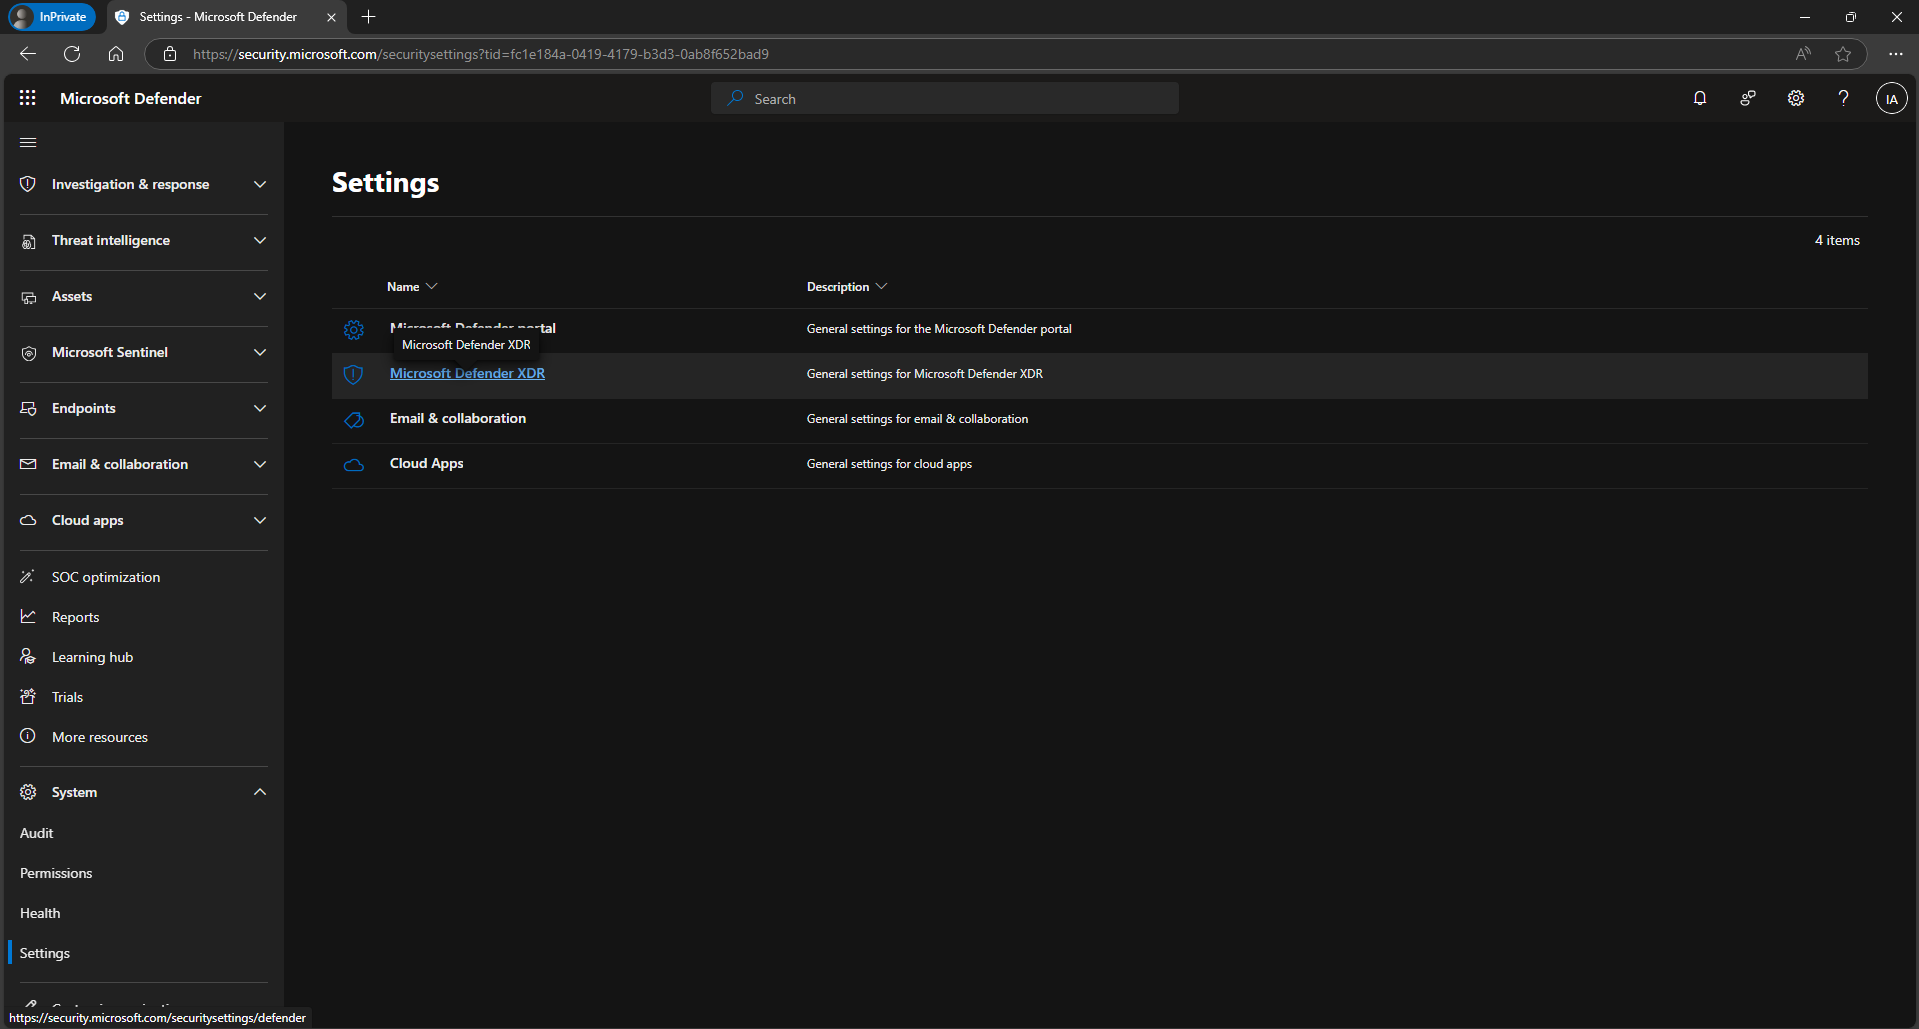Open the help question mark icon

pos(1843,98)
